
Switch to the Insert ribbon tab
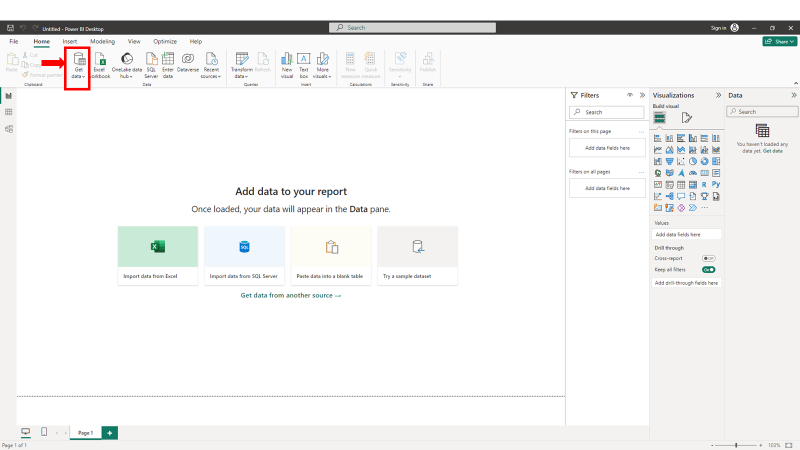(x=70, y=41)
